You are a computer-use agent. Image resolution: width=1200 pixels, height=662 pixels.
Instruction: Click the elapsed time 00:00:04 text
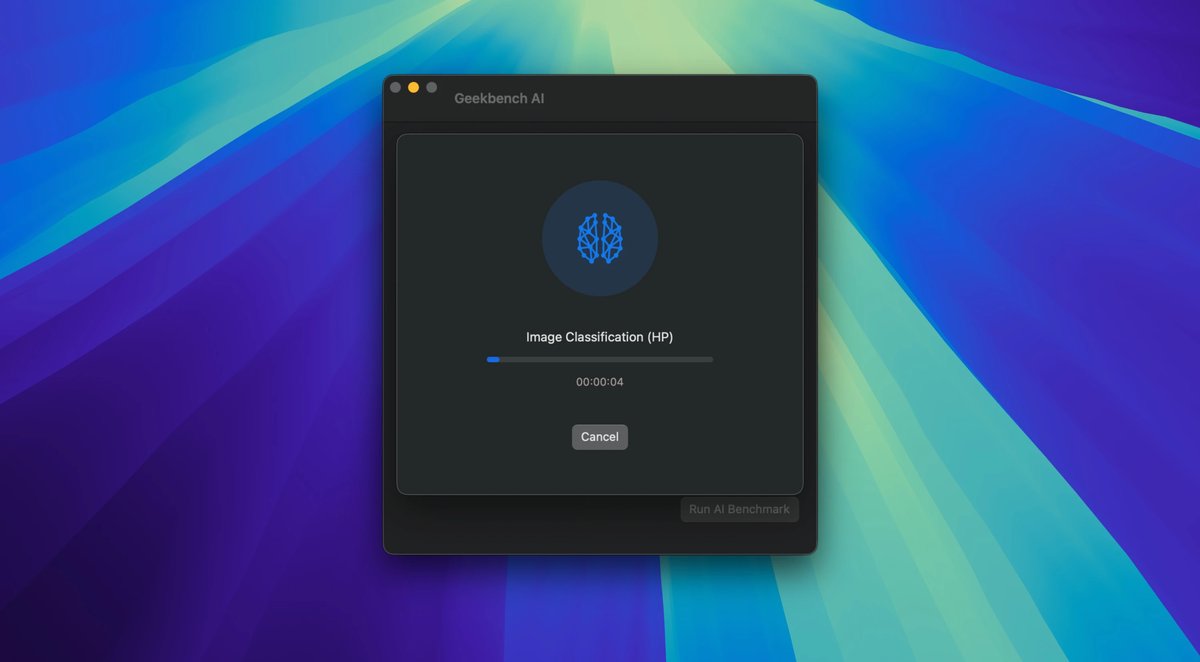coord(600,382)
